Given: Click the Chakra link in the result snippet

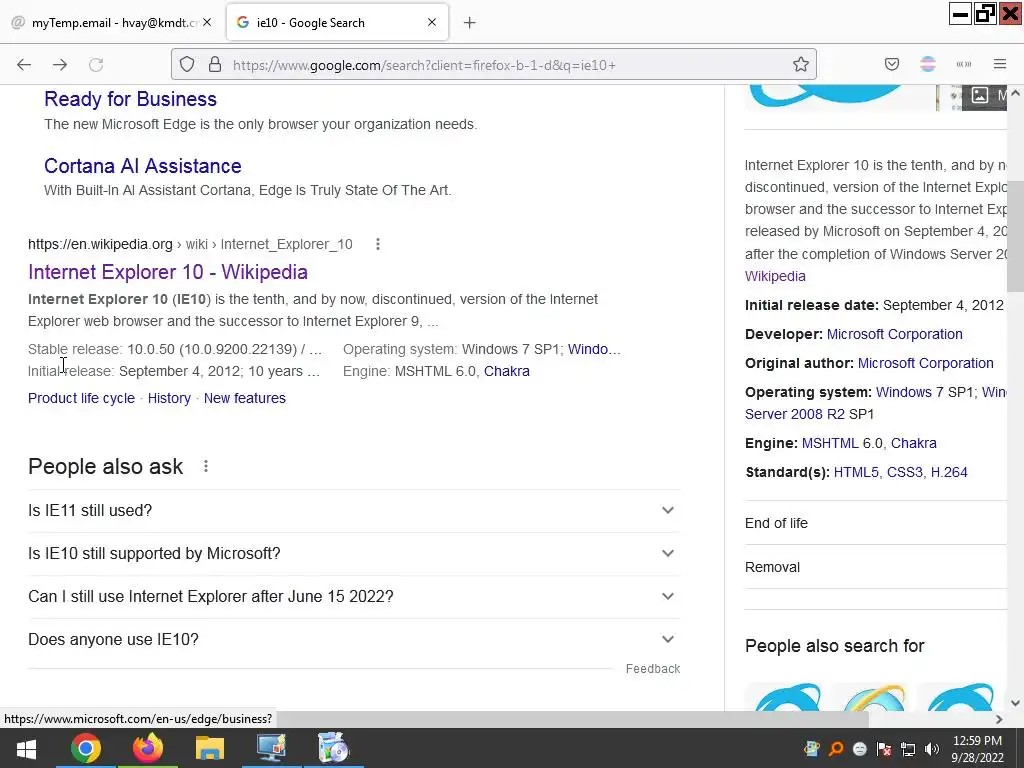Looking at the screenshot, I should (x=507, y=371).
